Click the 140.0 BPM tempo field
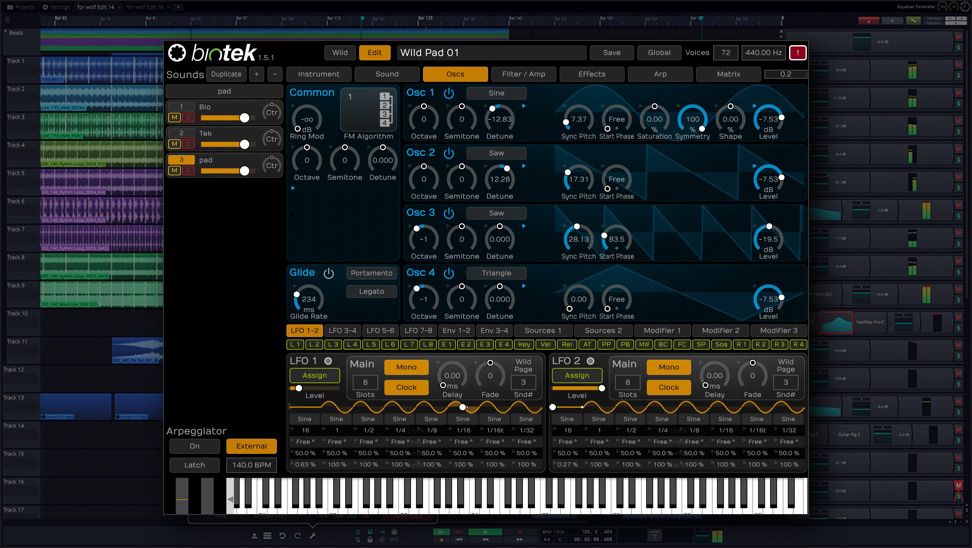Image resolution: width=972 pixels, height=548 pixels. click(251, 465)
